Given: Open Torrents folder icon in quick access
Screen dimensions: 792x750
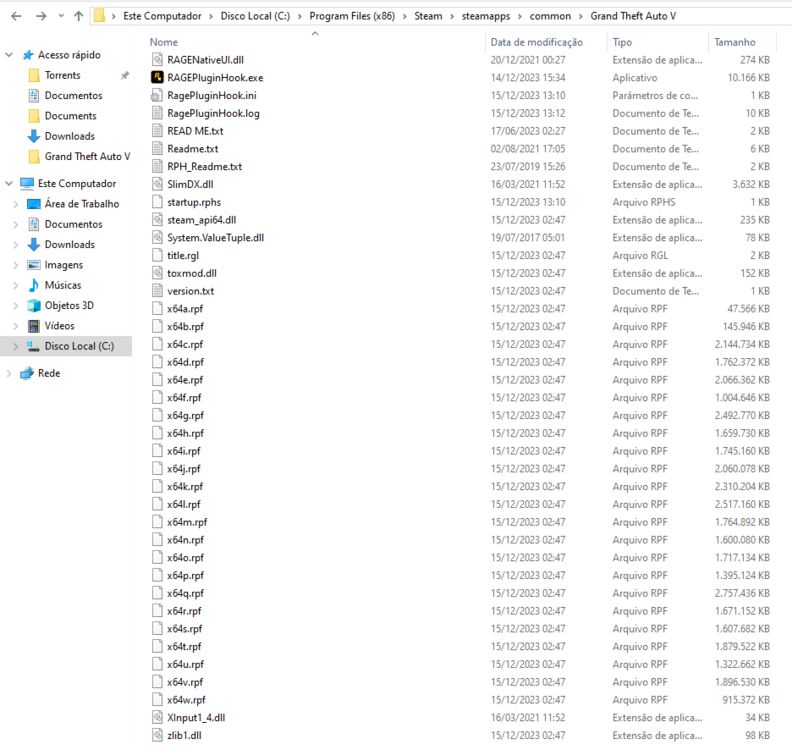Looking at the screenshot, I should point(34,75).
